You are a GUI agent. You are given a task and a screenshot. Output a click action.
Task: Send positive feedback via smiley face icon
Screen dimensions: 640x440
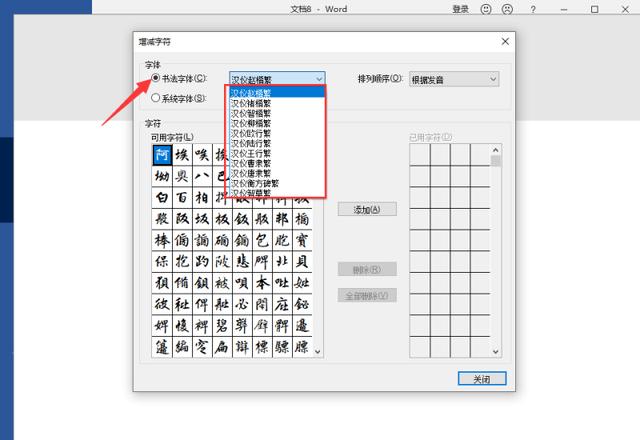pos(486,9)
